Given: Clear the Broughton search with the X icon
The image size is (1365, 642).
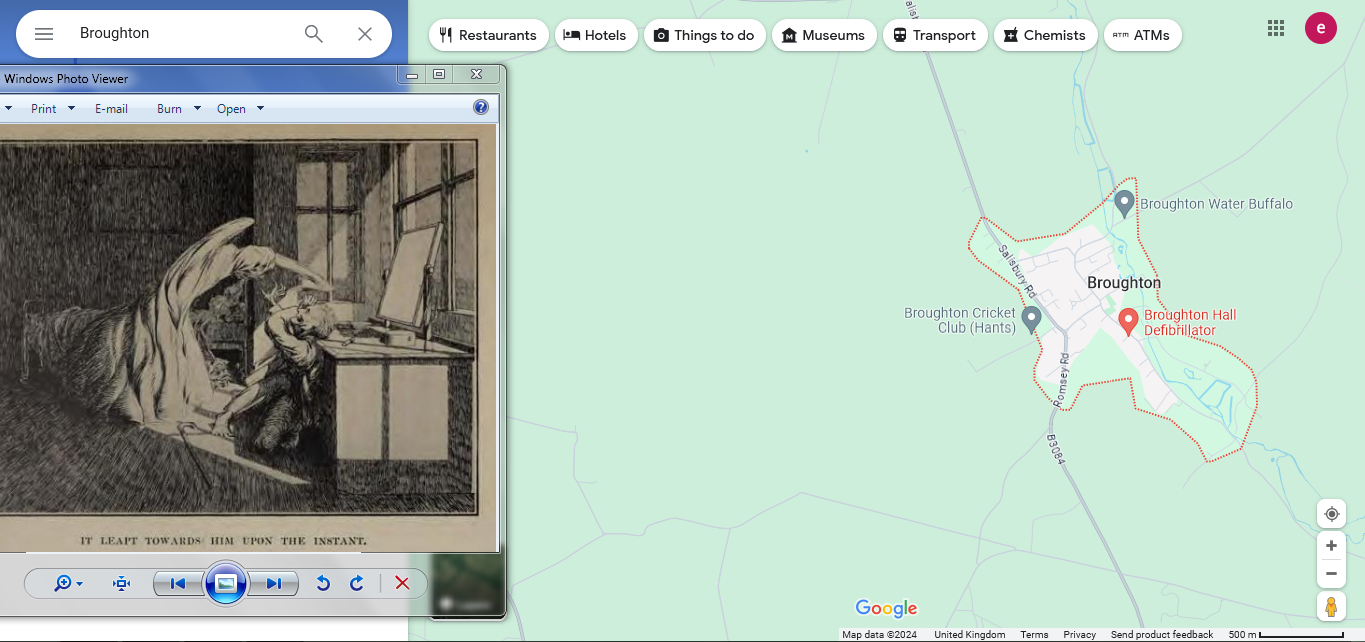Looking at the screenshot, I should click(x=365, y=34).
